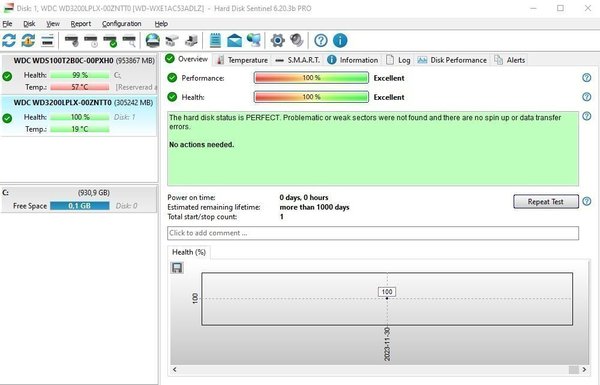Click the help icon on the Health row
This screenshot has width=600, height=385.
[587, 97]
